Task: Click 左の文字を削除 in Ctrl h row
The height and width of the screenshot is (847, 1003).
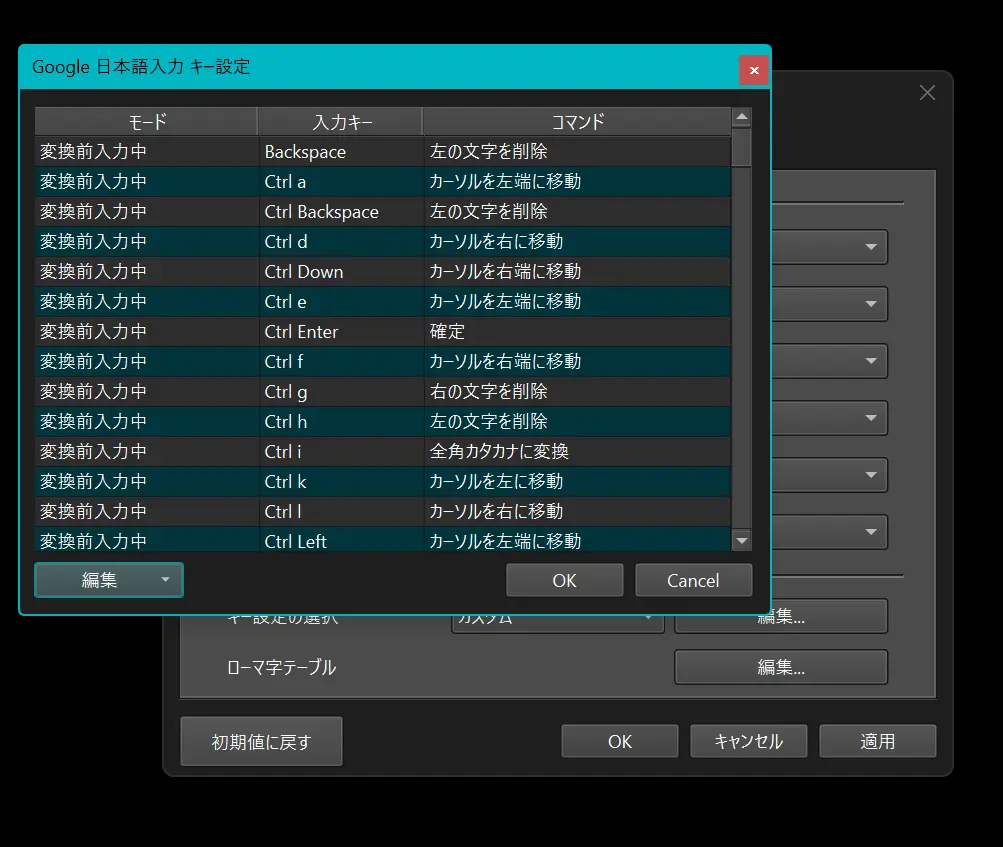Action: (x=577, y=422)
